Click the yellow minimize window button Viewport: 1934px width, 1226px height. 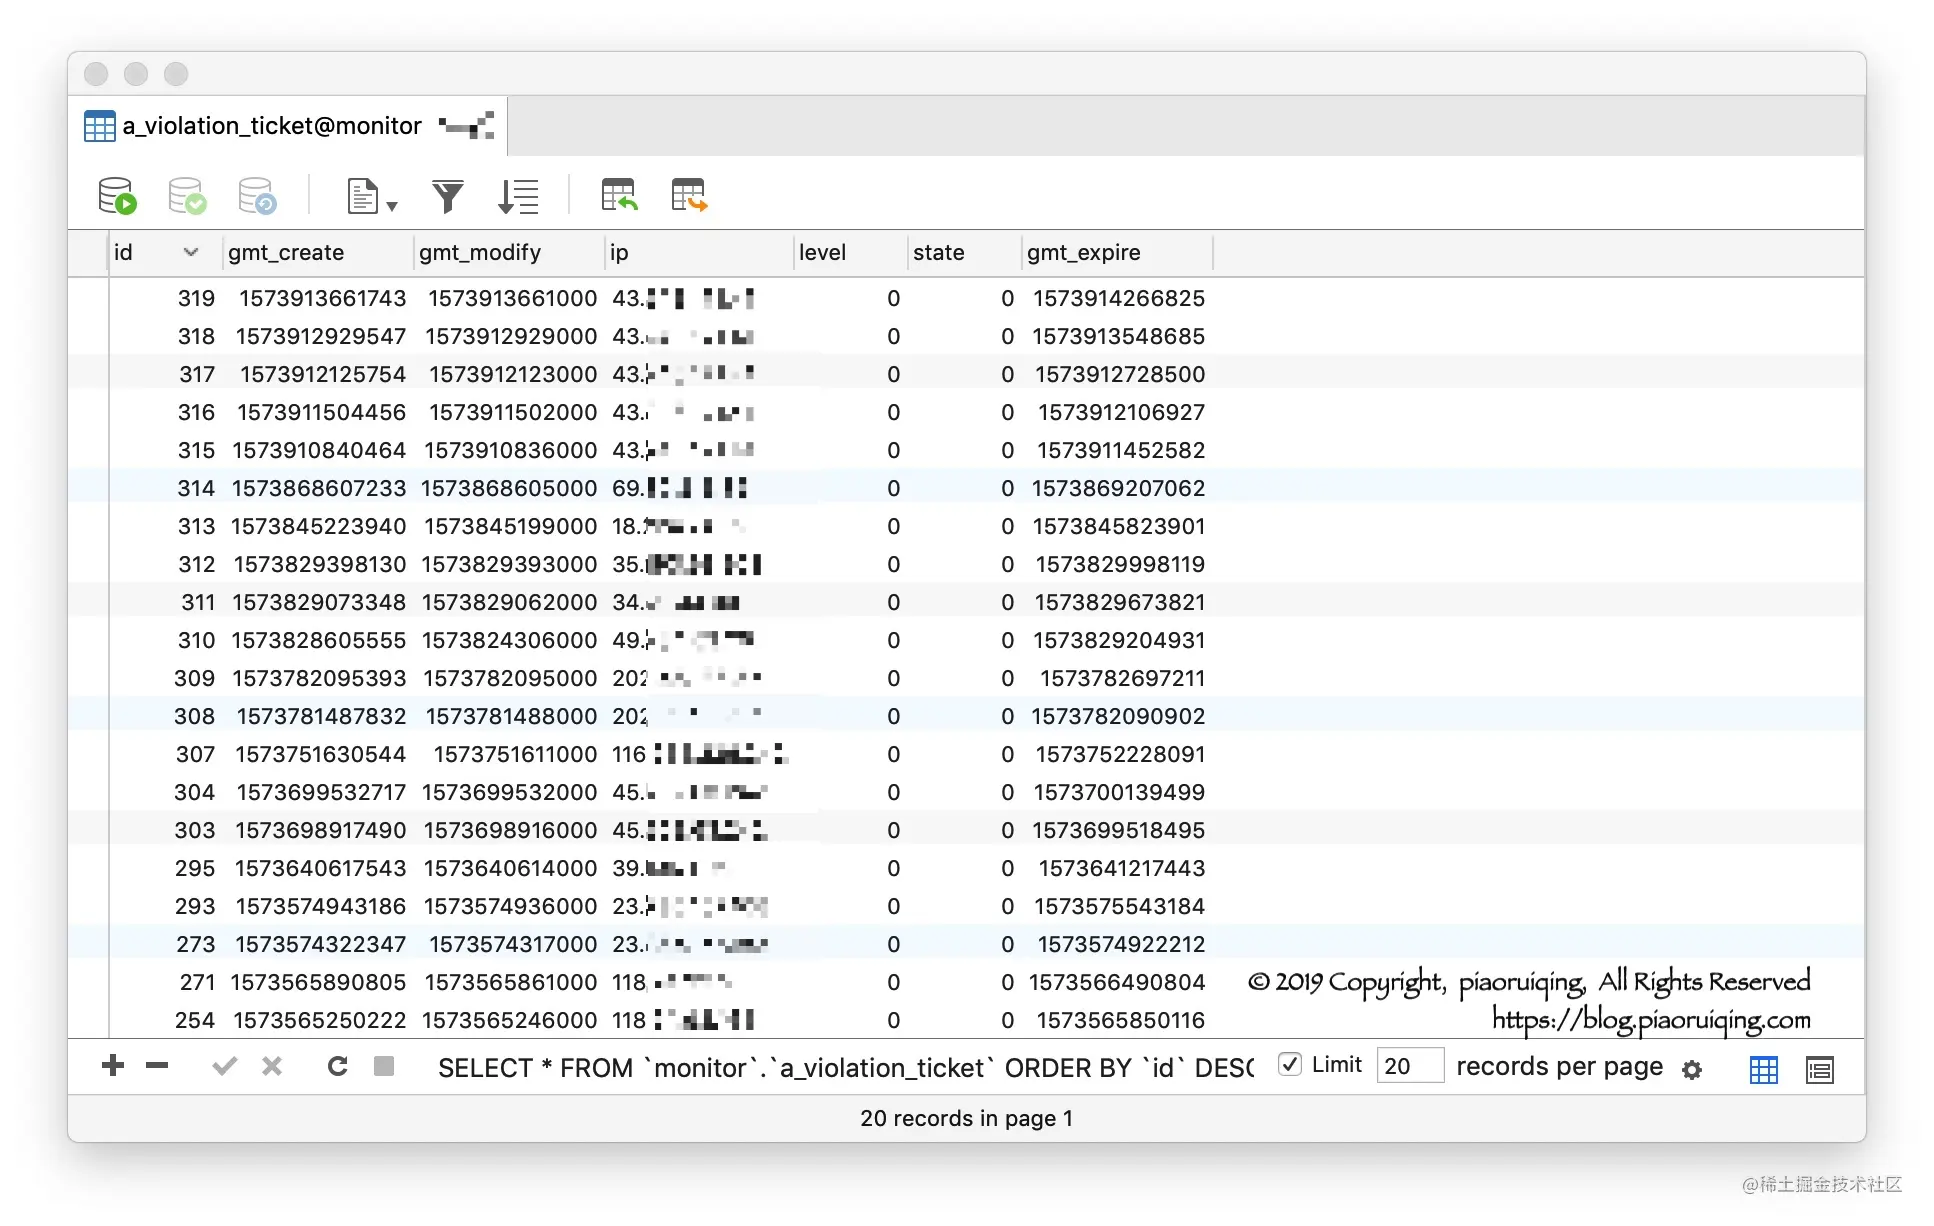[x=136, y=74]
